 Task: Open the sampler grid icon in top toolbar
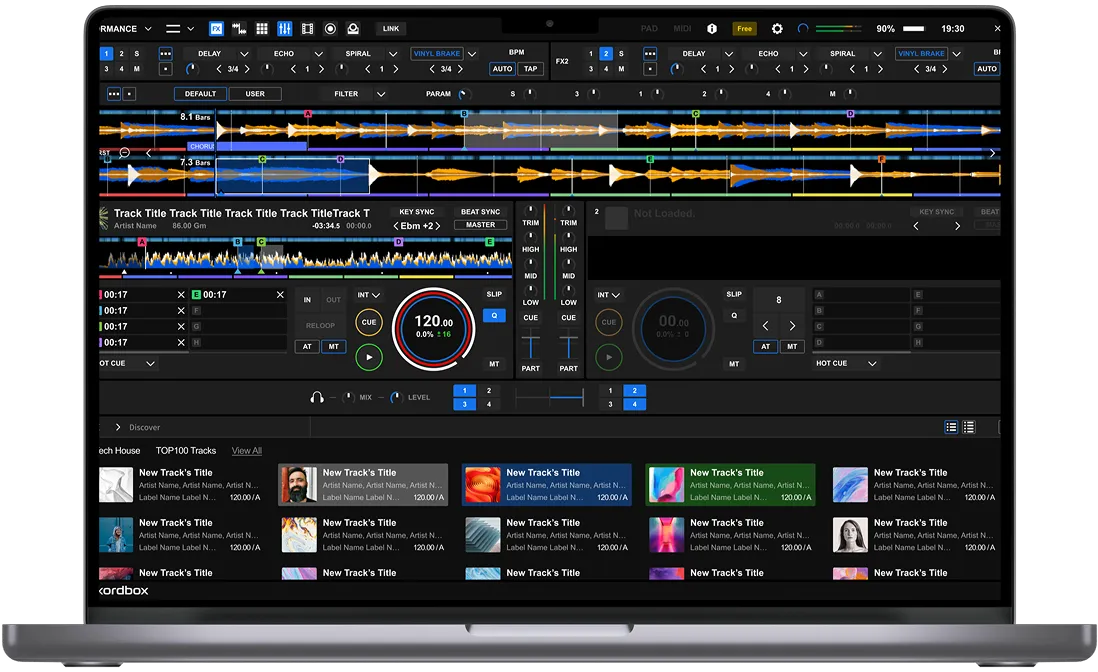point(262,29)
